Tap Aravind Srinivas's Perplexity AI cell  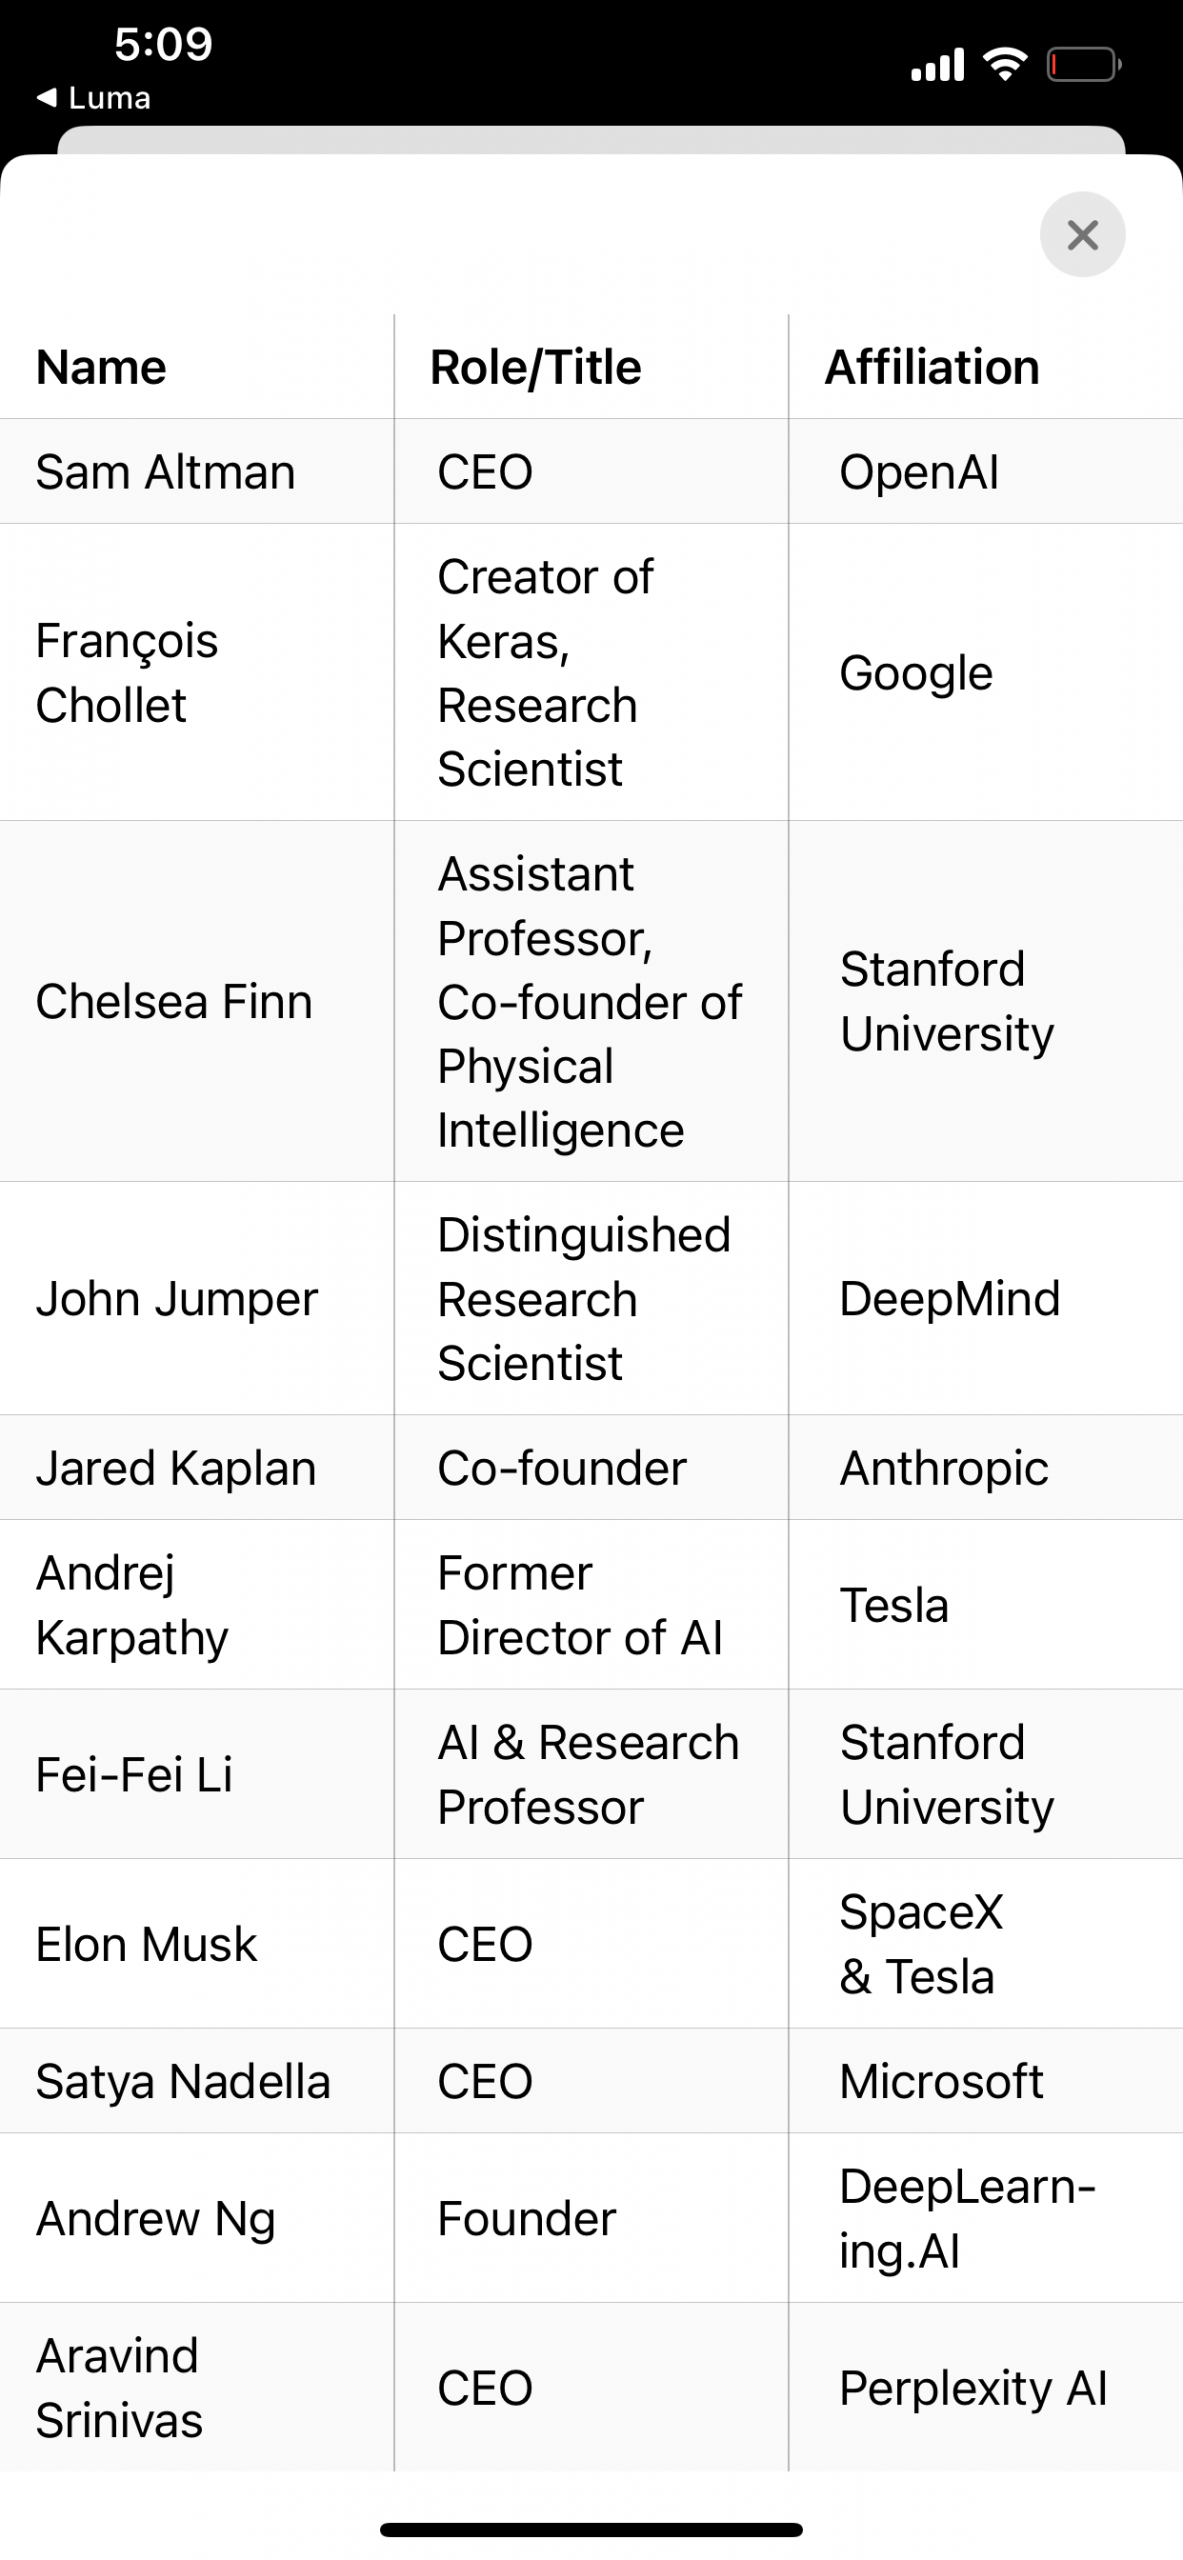(x=973, y=2388)
